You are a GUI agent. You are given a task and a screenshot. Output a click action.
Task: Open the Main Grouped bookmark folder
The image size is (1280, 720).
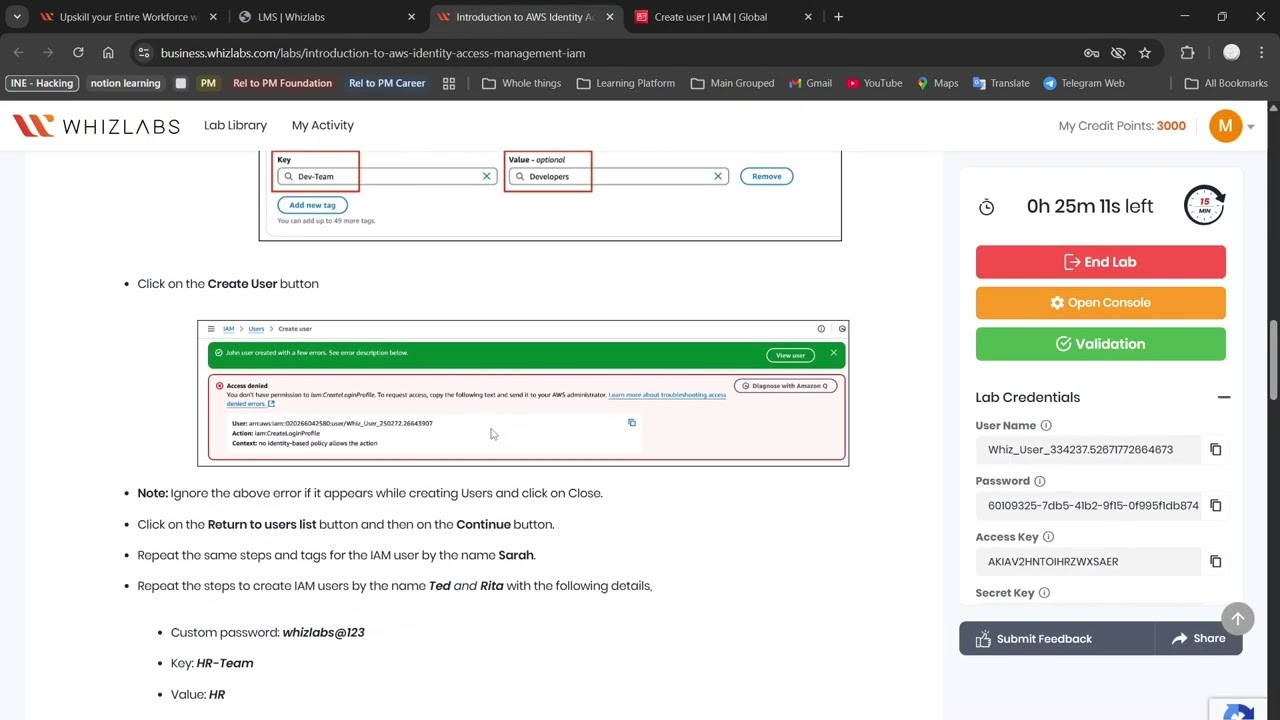coord(732,83)
